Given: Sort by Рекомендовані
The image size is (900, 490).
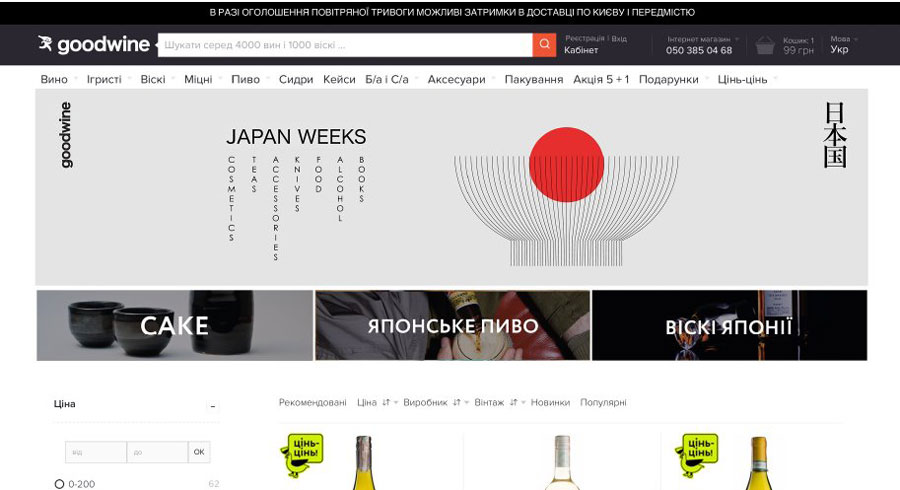Looking at the screenshot, I should (x=313, y=403).
